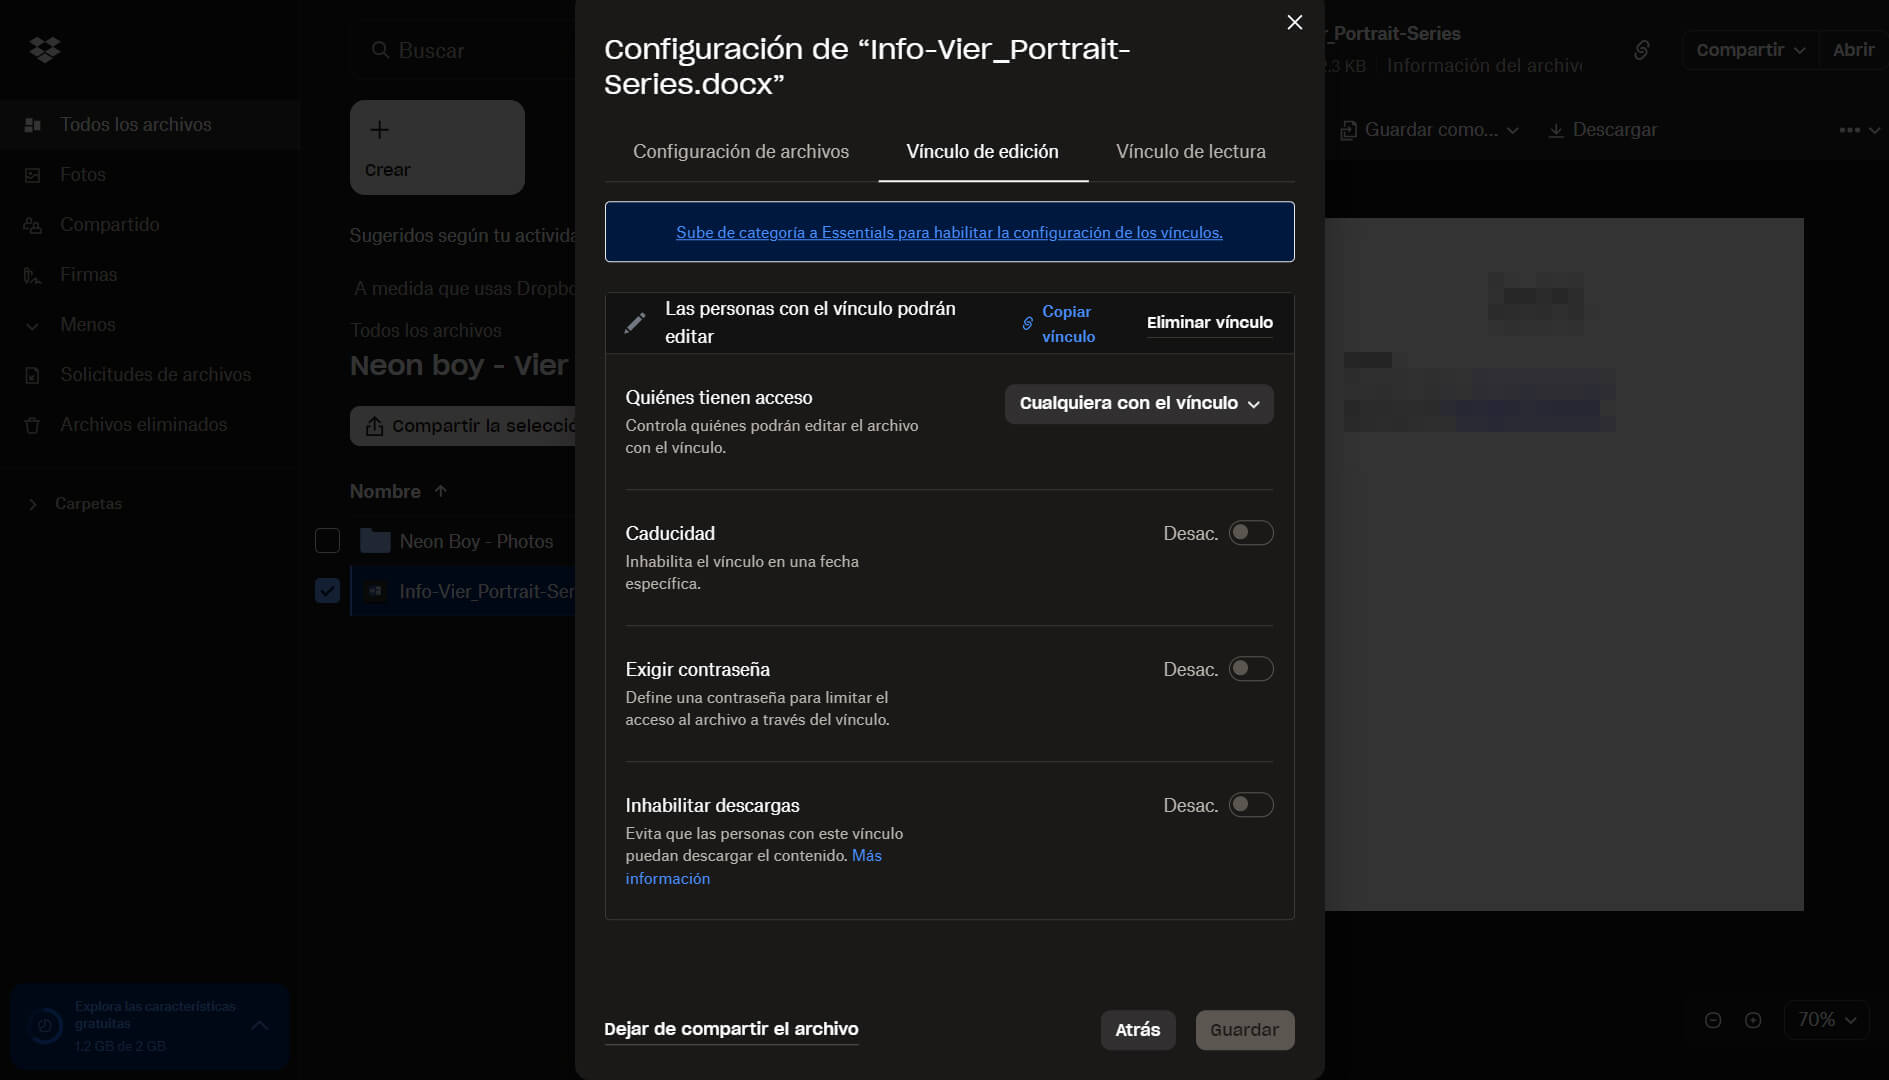This screenshot has height=1080, width=1889.
Task: Click the storage usage circle icon
Action: tap(45, 1026)
